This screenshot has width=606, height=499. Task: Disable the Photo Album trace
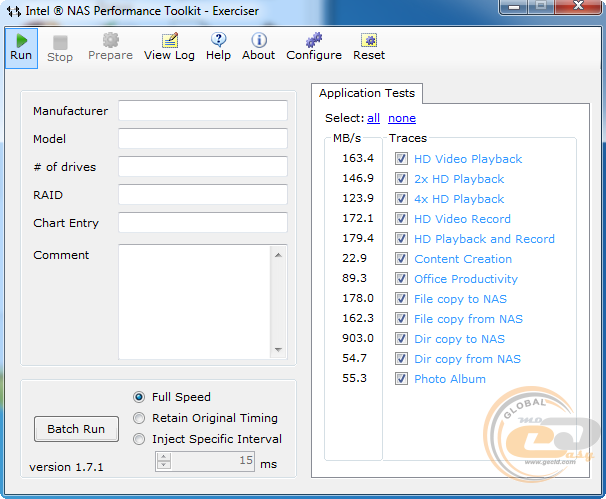click(x=401, y=379)
